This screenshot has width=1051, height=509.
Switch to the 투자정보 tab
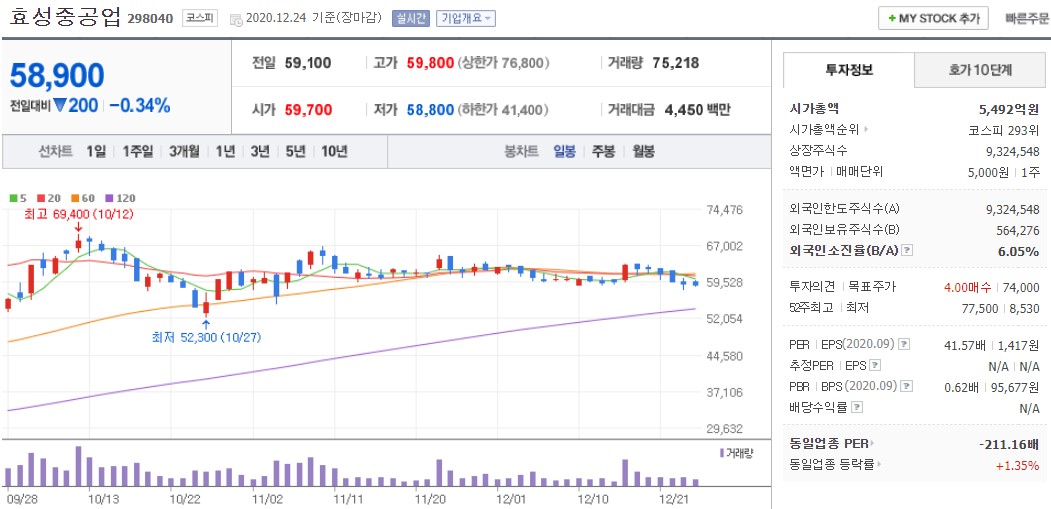849,70
